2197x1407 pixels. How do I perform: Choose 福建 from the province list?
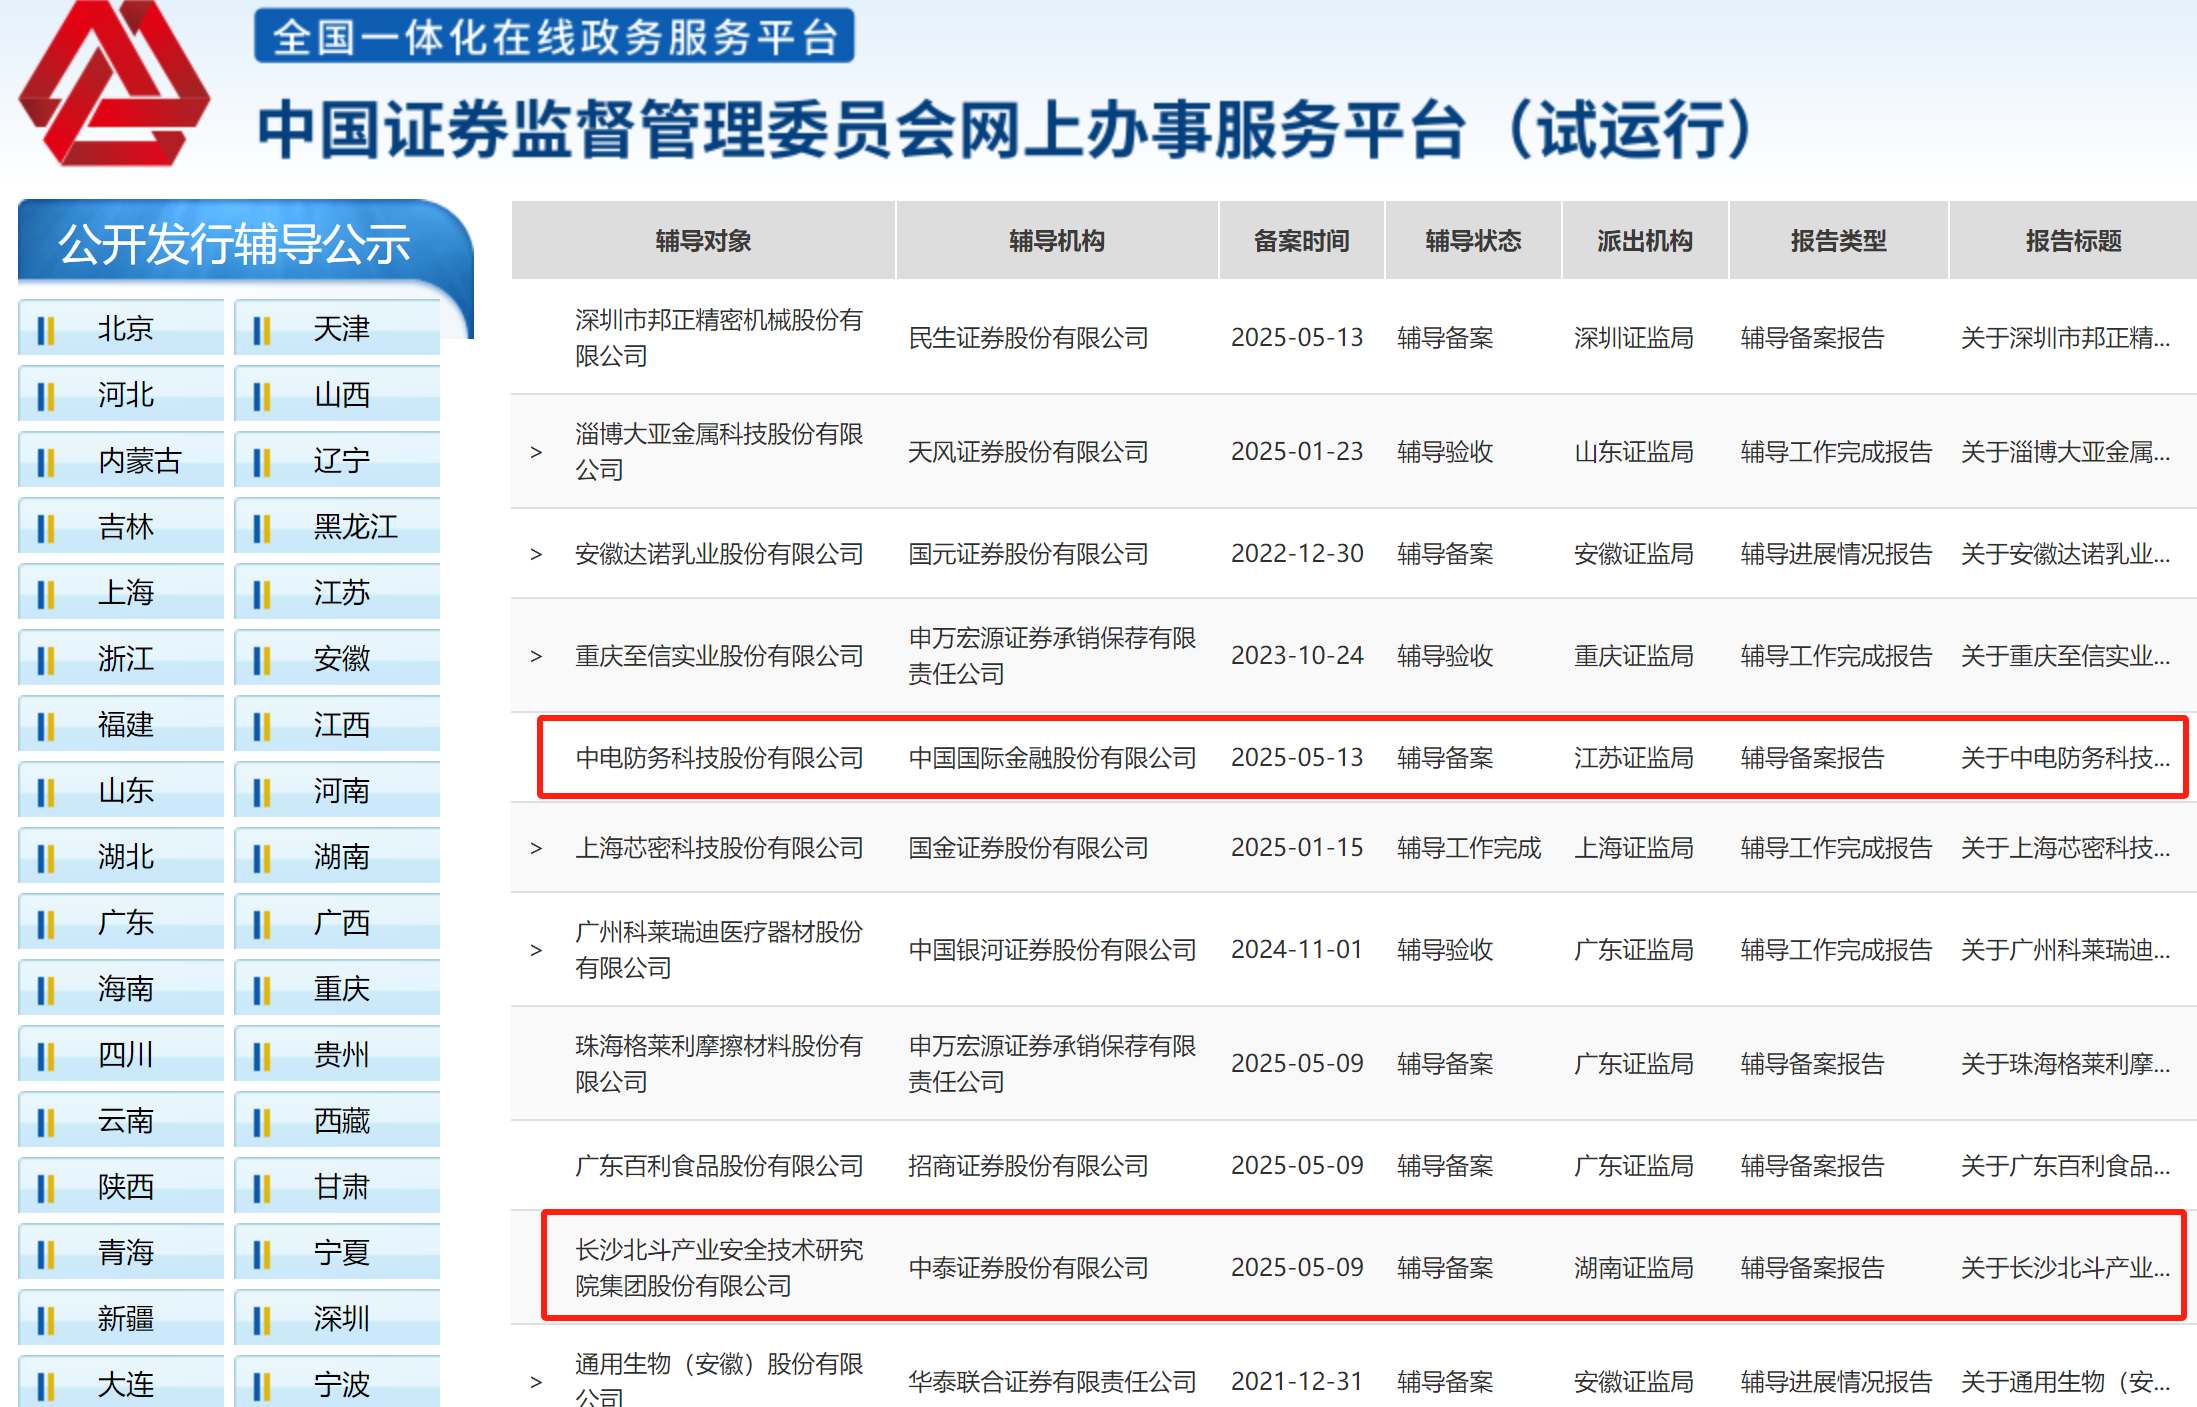tap(121, 724)
